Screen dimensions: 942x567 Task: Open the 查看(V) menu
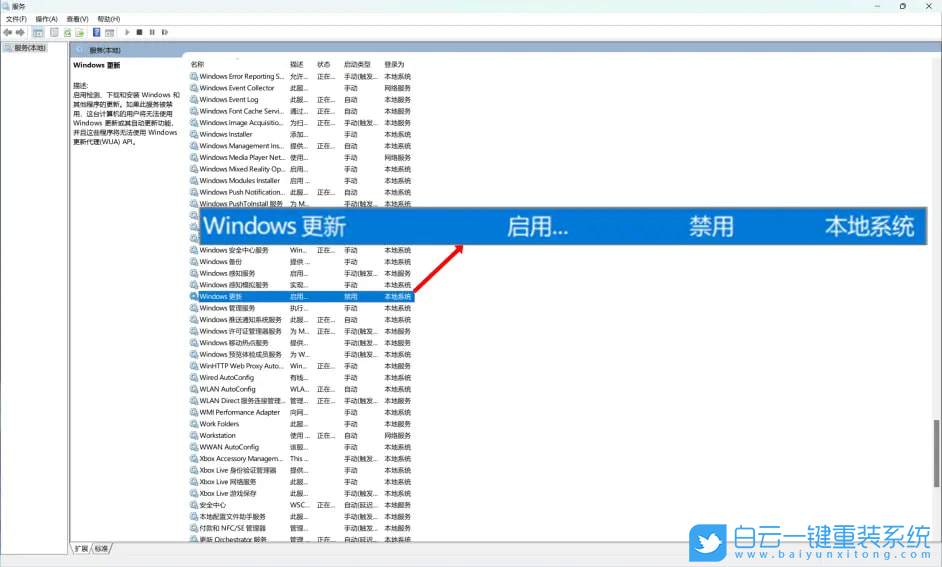[77, 19]
